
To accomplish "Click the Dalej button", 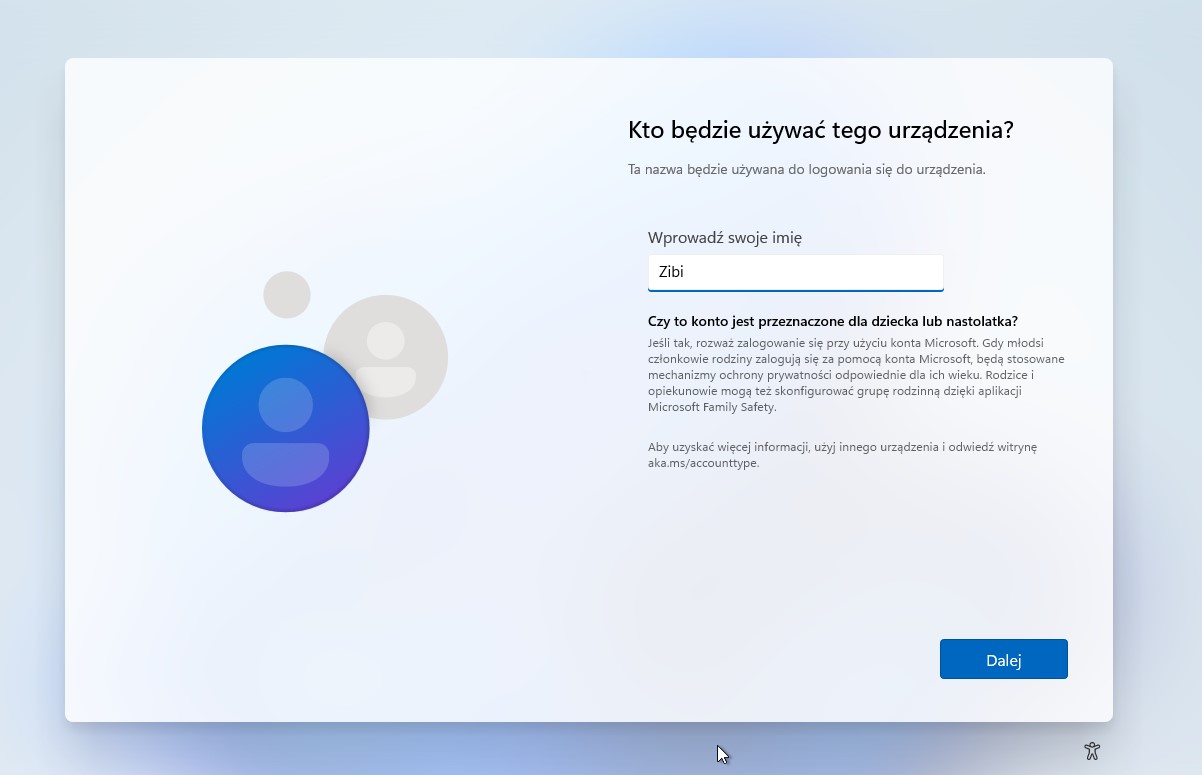I will [1003, 659].
